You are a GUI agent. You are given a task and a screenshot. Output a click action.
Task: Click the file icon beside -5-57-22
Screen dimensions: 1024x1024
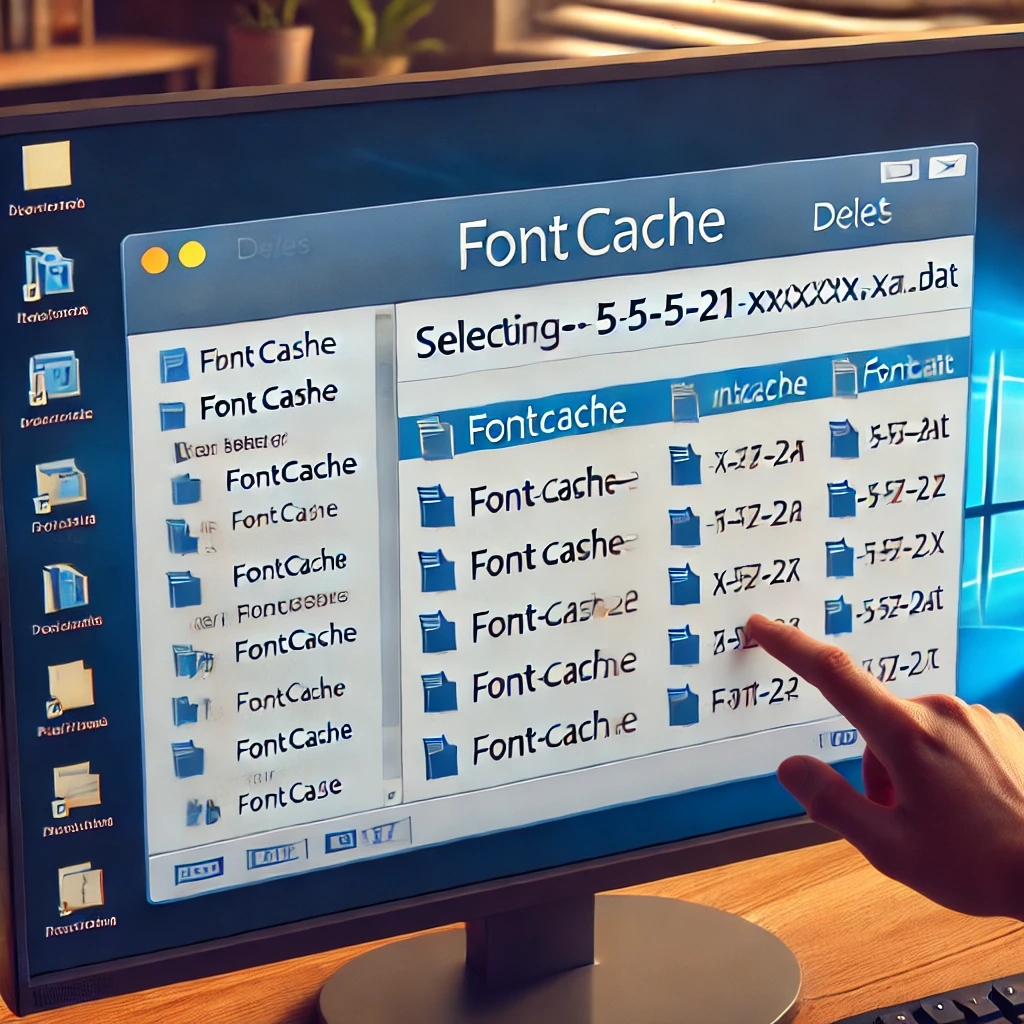(841, 498)
